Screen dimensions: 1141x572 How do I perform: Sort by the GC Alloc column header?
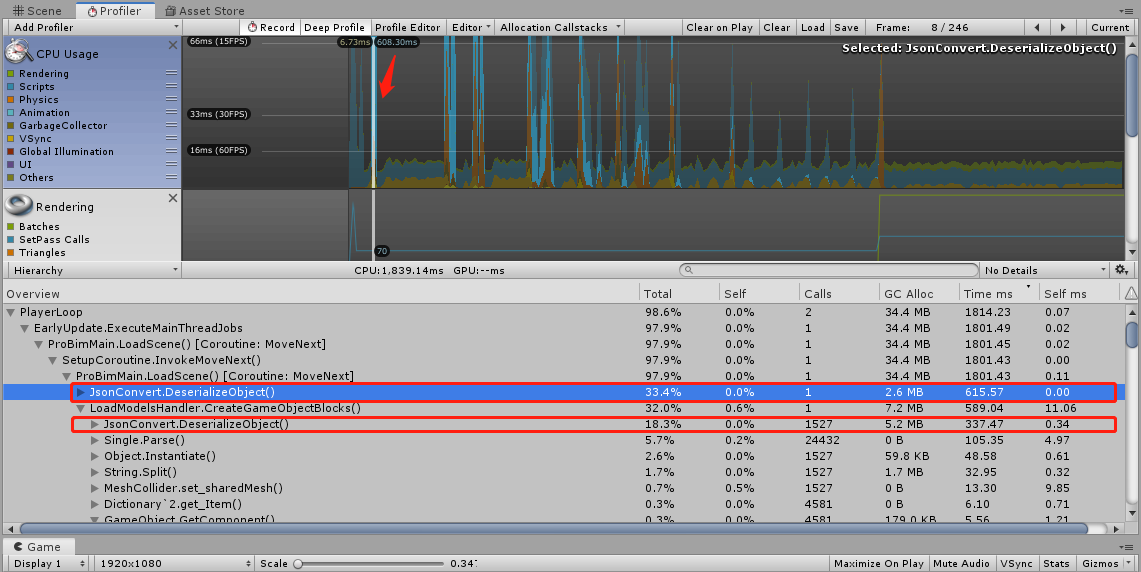tap(917, 293)
